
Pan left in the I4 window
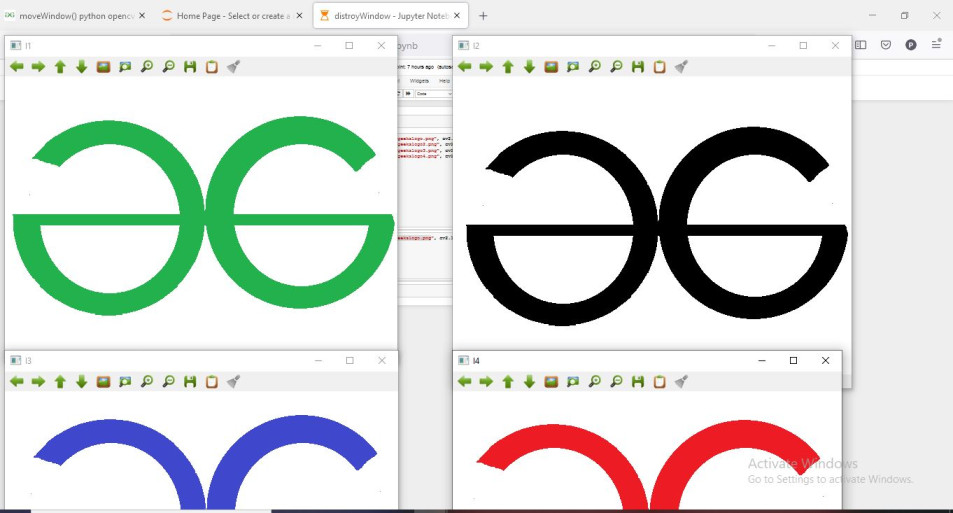(464, 382)
